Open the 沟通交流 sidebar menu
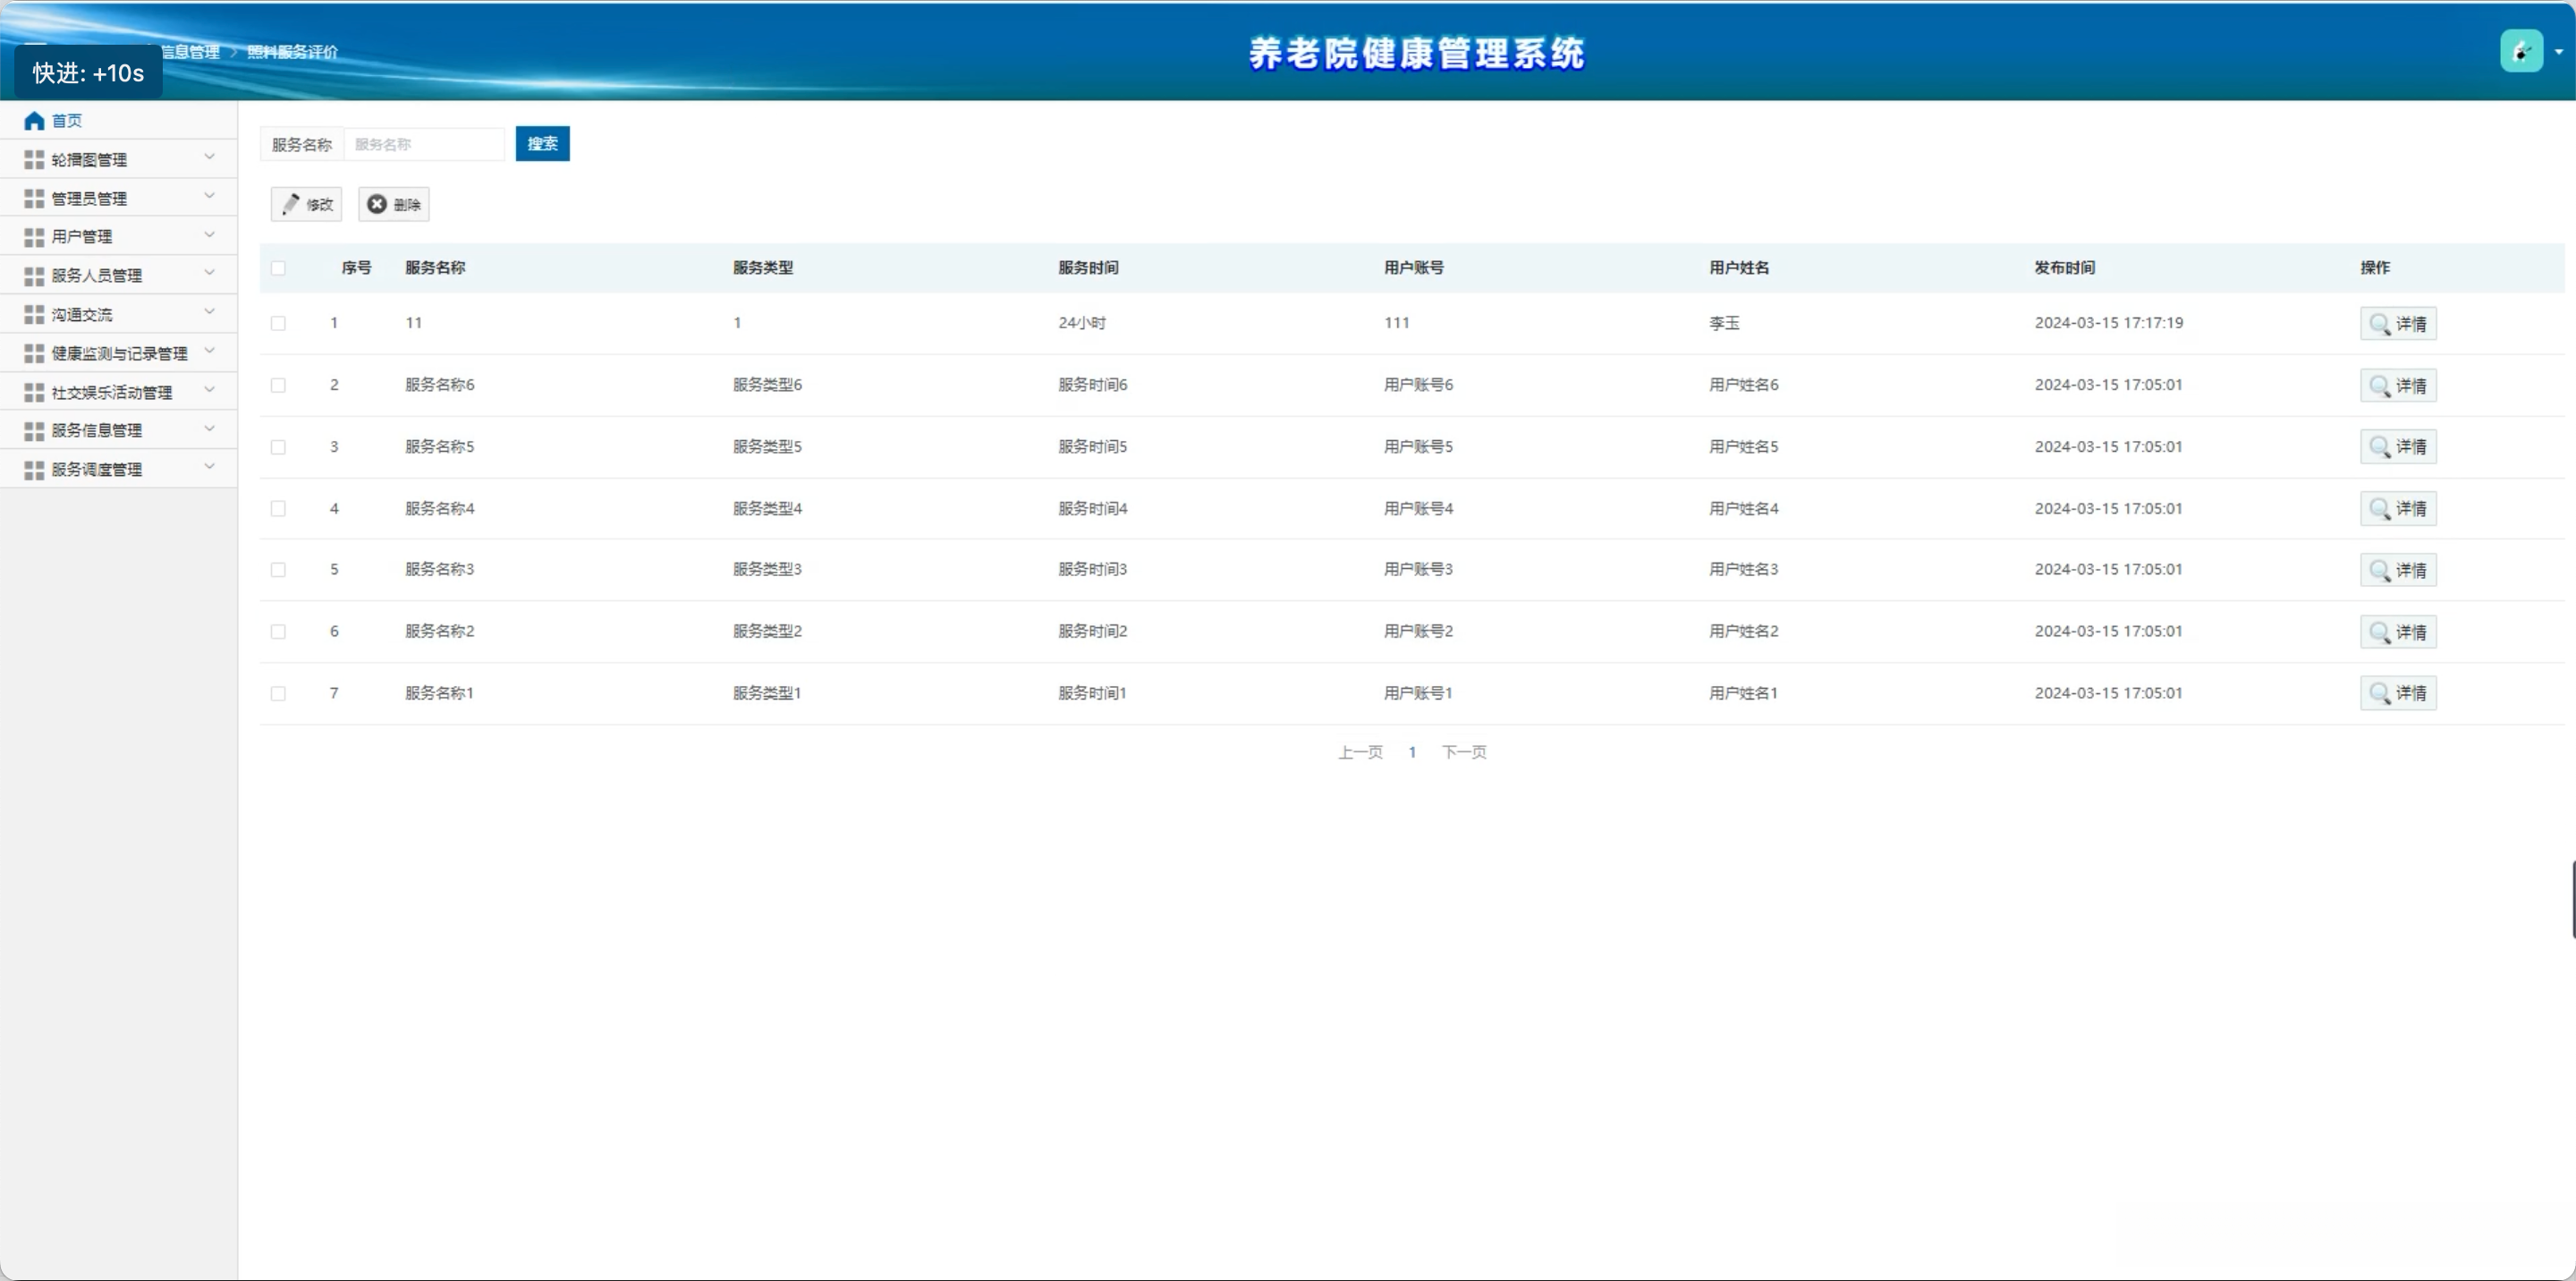 point(82,315)
